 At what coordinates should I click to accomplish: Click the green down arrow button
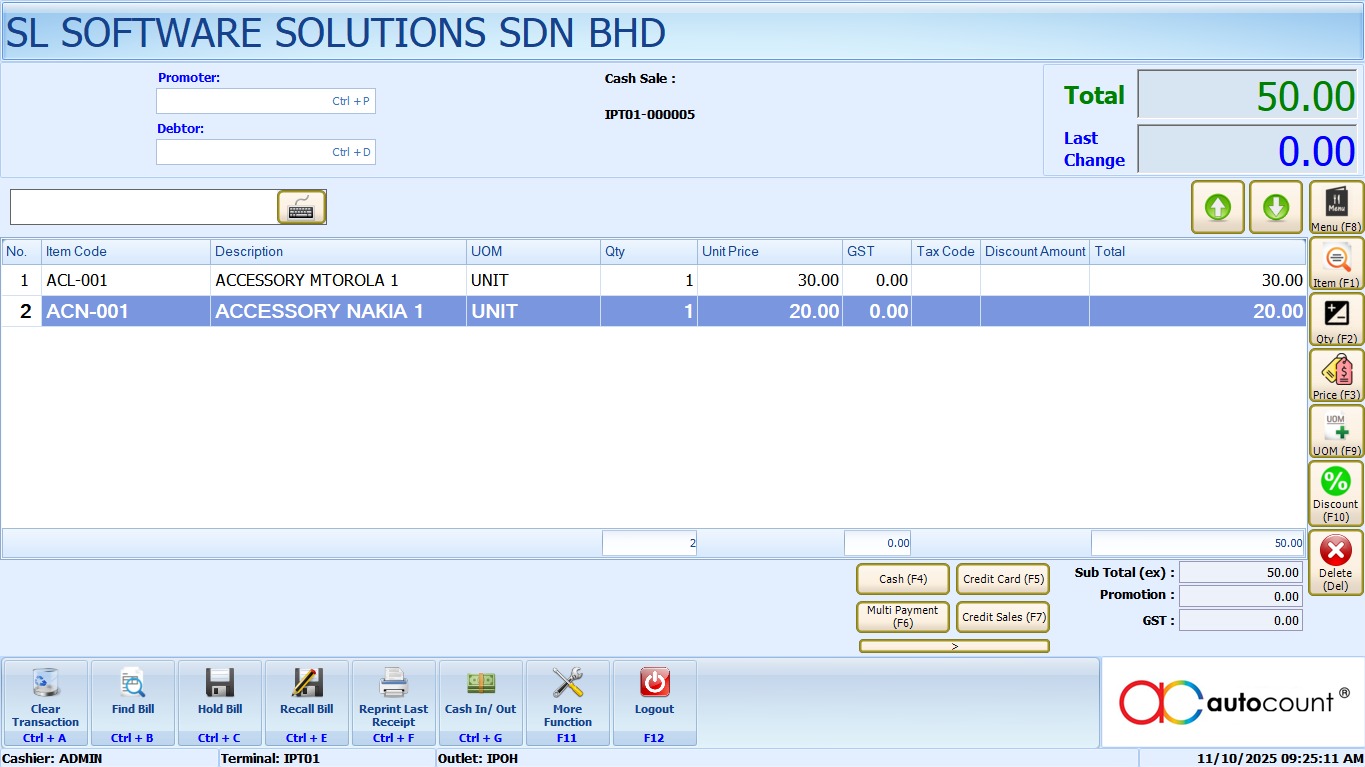pyautogui.click(x=1275, y=207)
